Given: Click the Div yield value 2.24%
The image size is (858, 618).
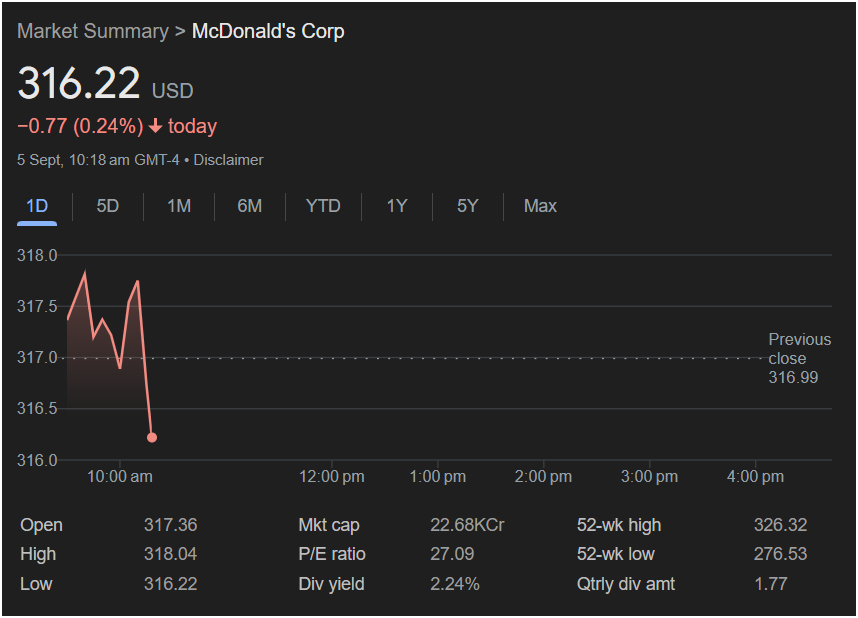Looking at the screenshot, I should (x=455, y=584).
